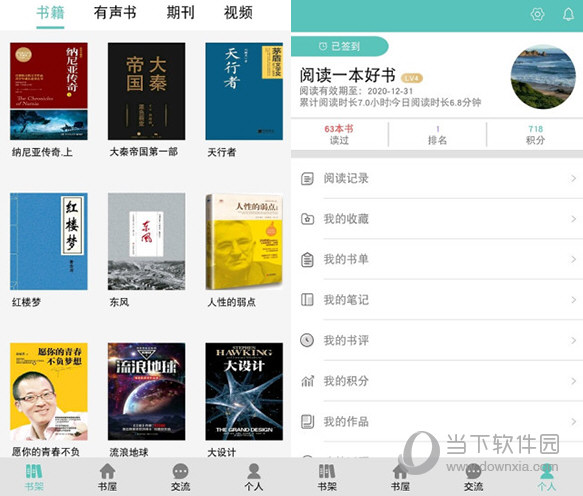Tap the 书架 bookshelf icon in left screen
This screenshot has height=496, width=583.
[x=34, y=471]
